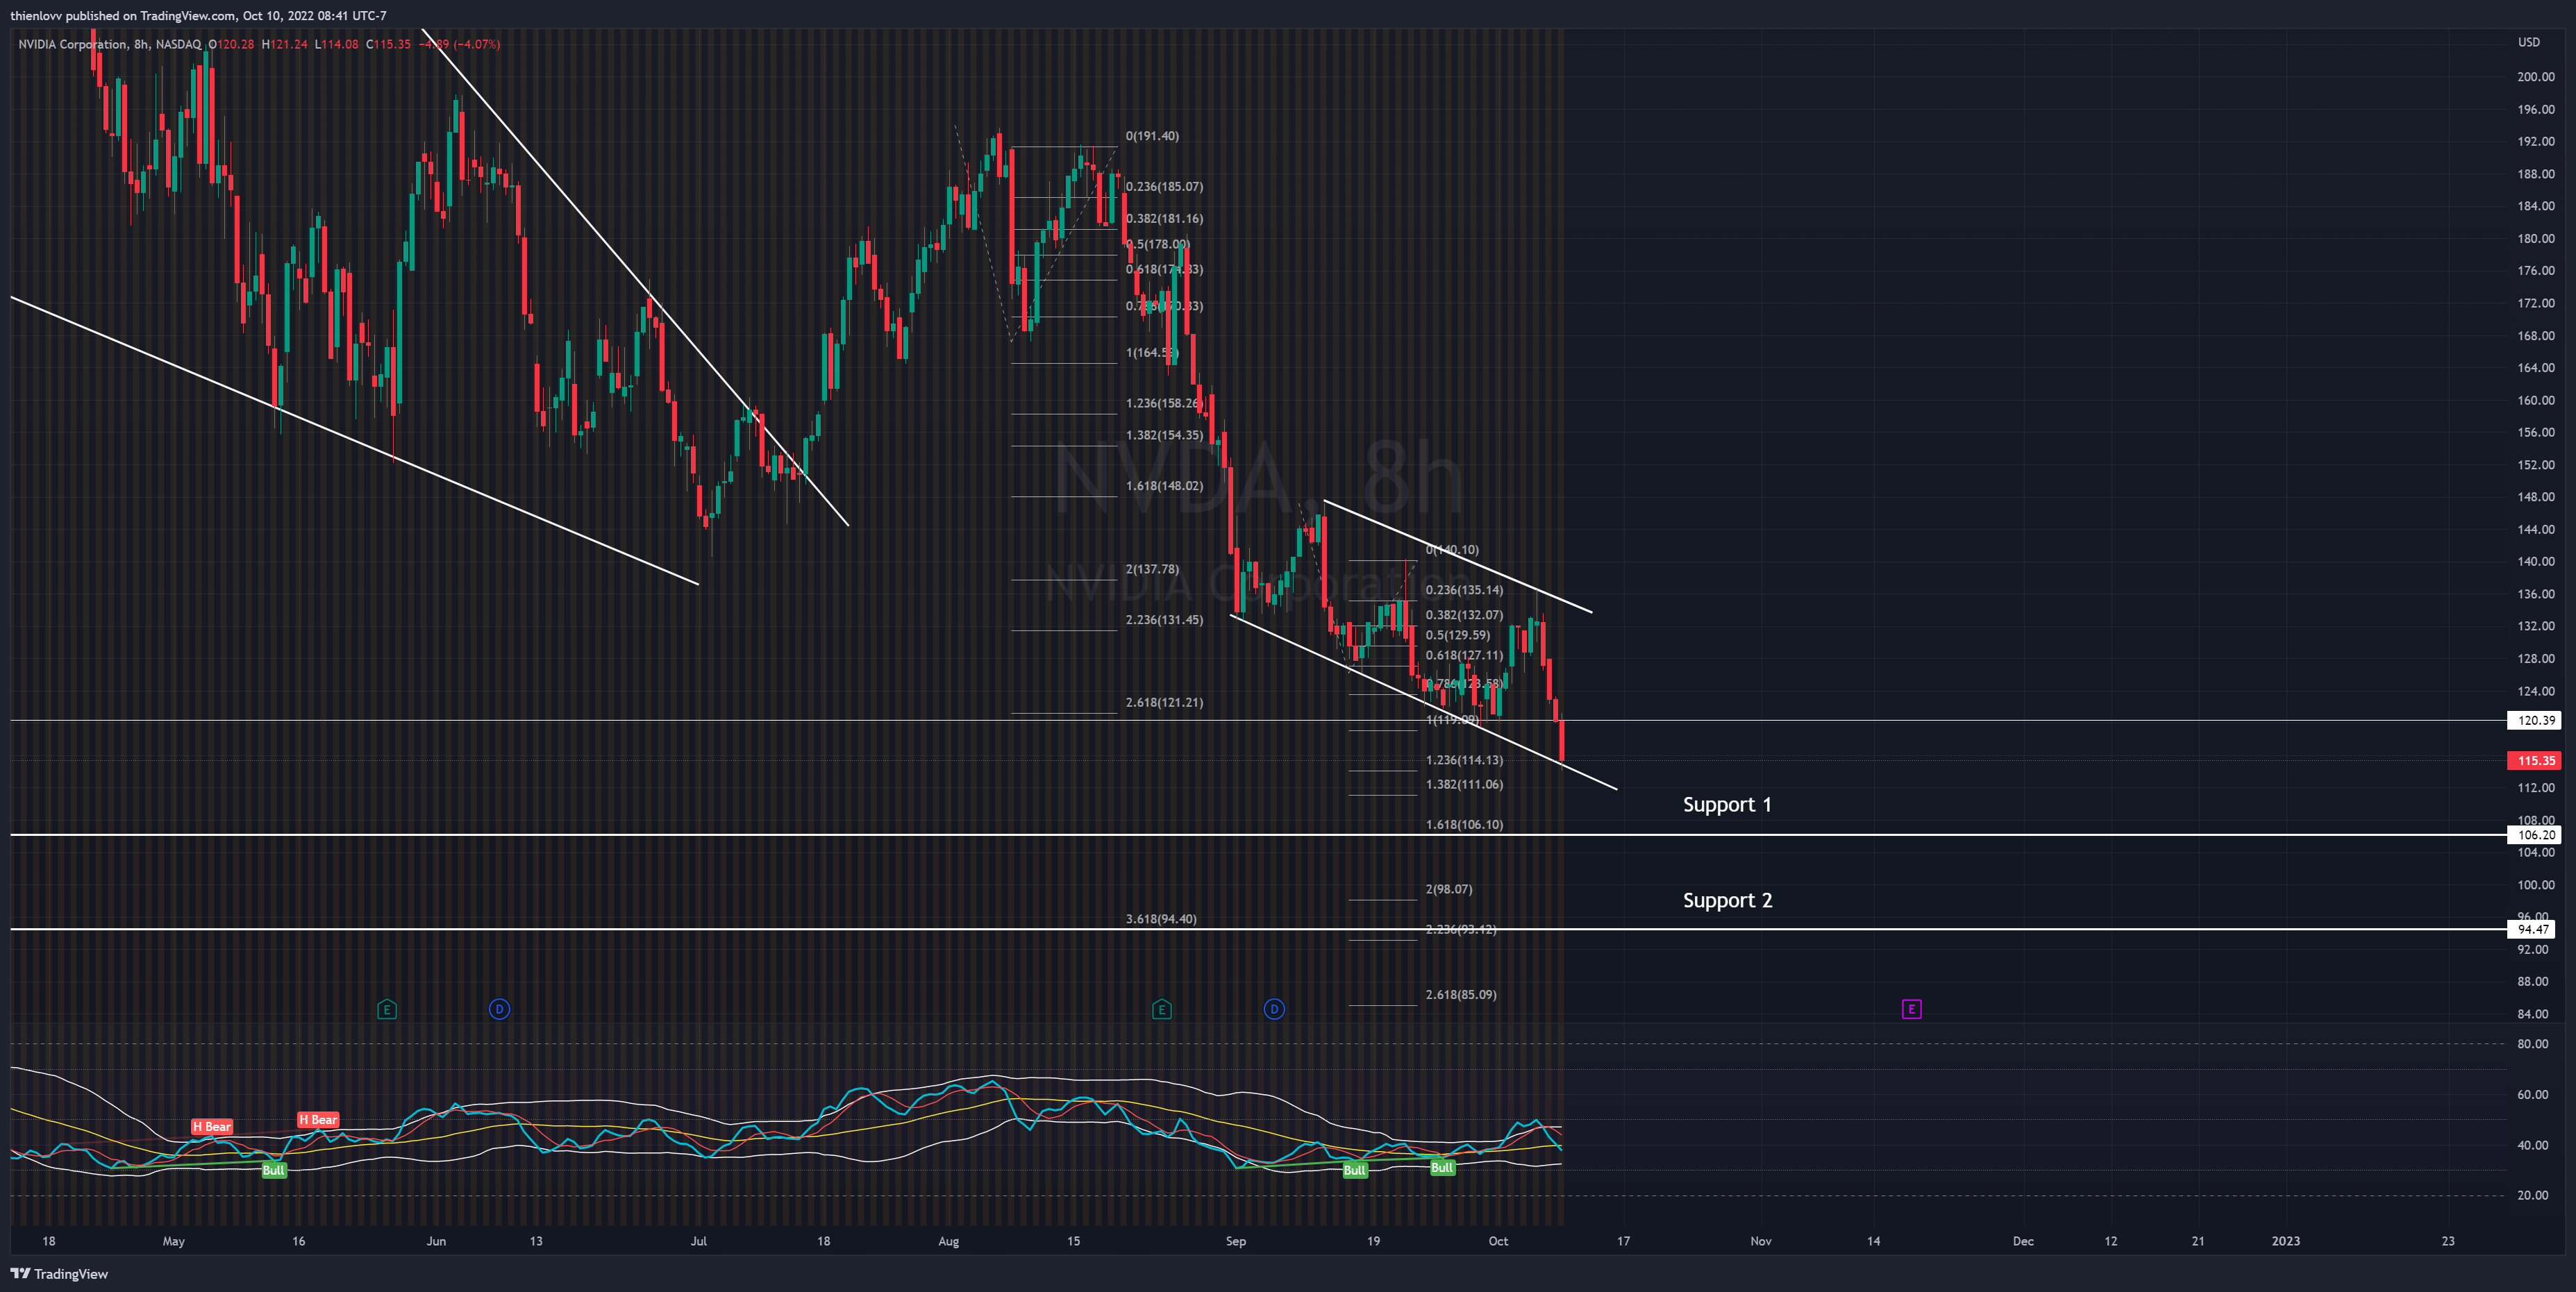Click the 20.00 tick on oscillator axis
Screen dimensions: 2576x1292
[2532, 1195]
